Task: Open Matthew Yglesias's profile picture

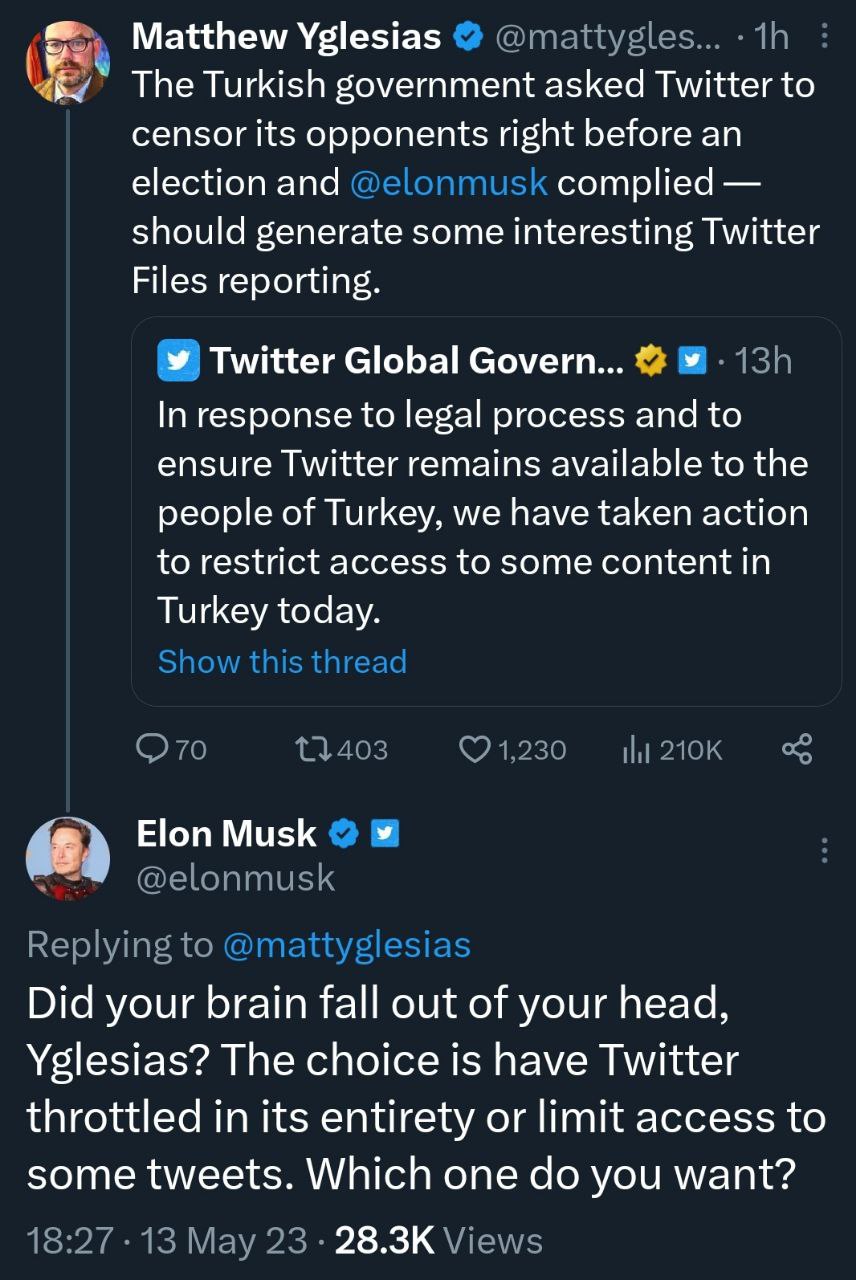Action: pos(67,63)
